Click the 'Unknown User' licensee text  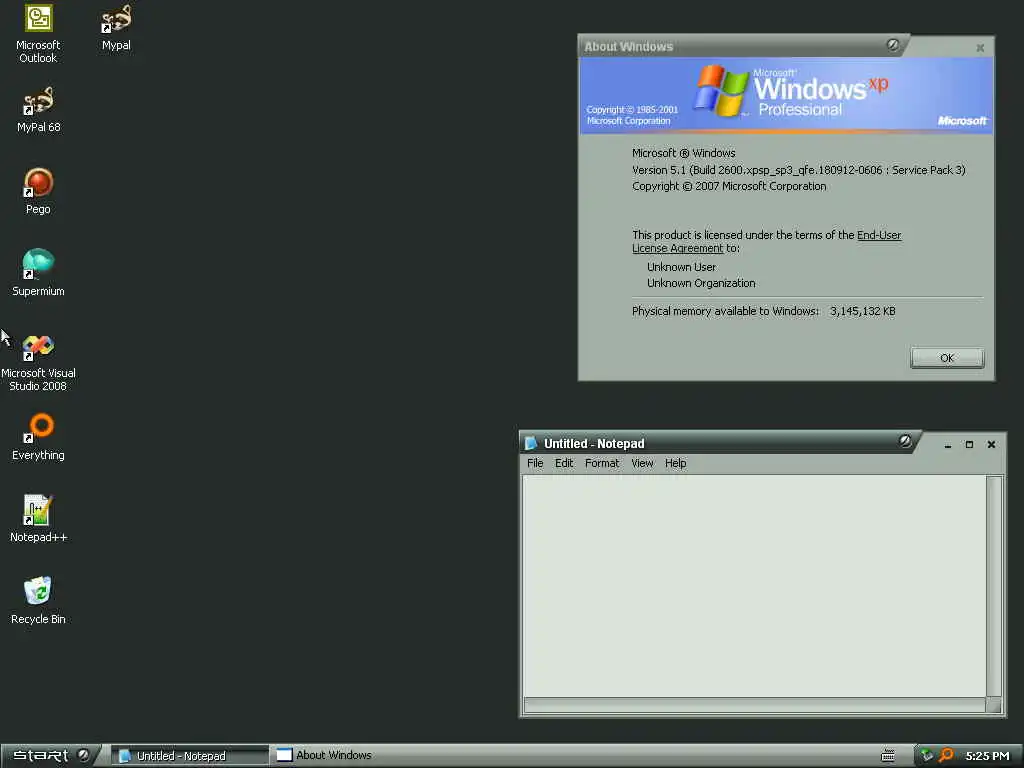pyautogui.click(x=681, y=267)
